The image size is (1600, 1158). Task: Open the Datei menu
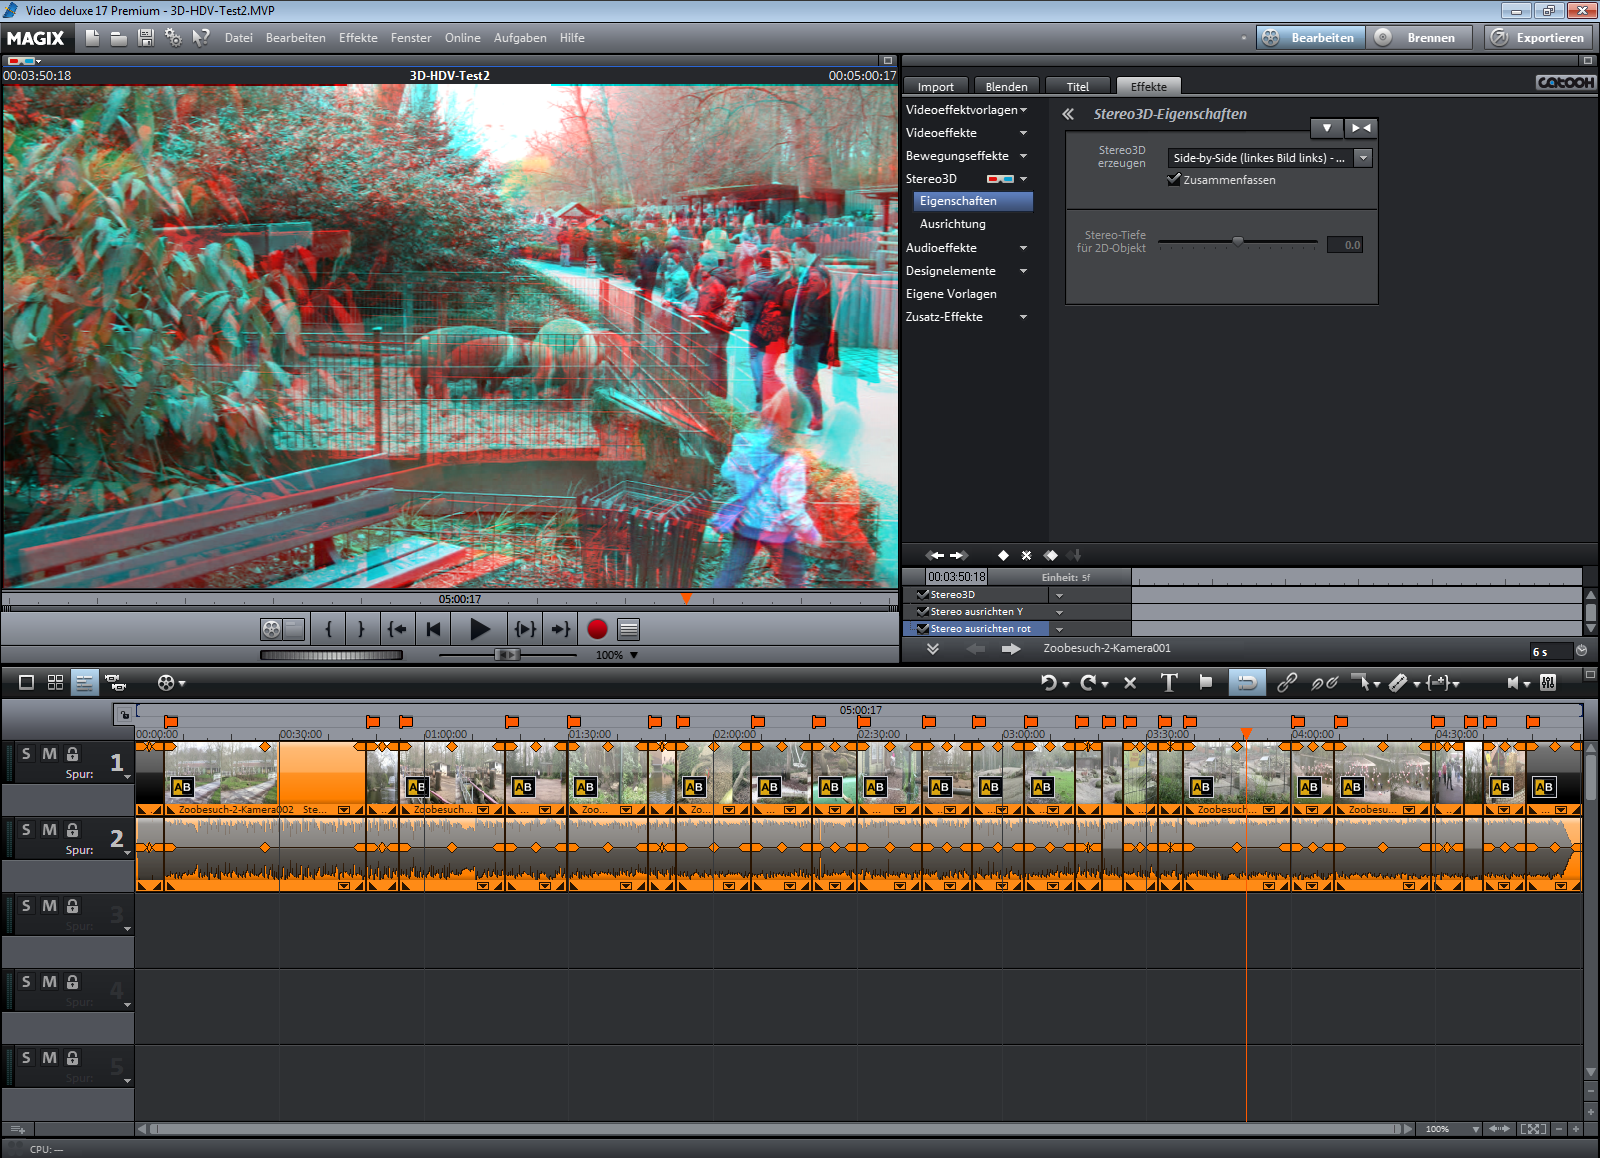coord(238,38)
